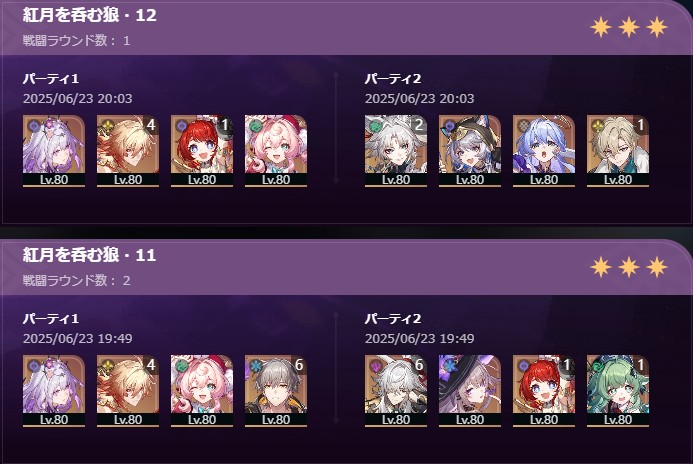Screen dimensions: 693x464
Task: Click witch-hat character in stage 11 party 2
Action: coord(470,391)
